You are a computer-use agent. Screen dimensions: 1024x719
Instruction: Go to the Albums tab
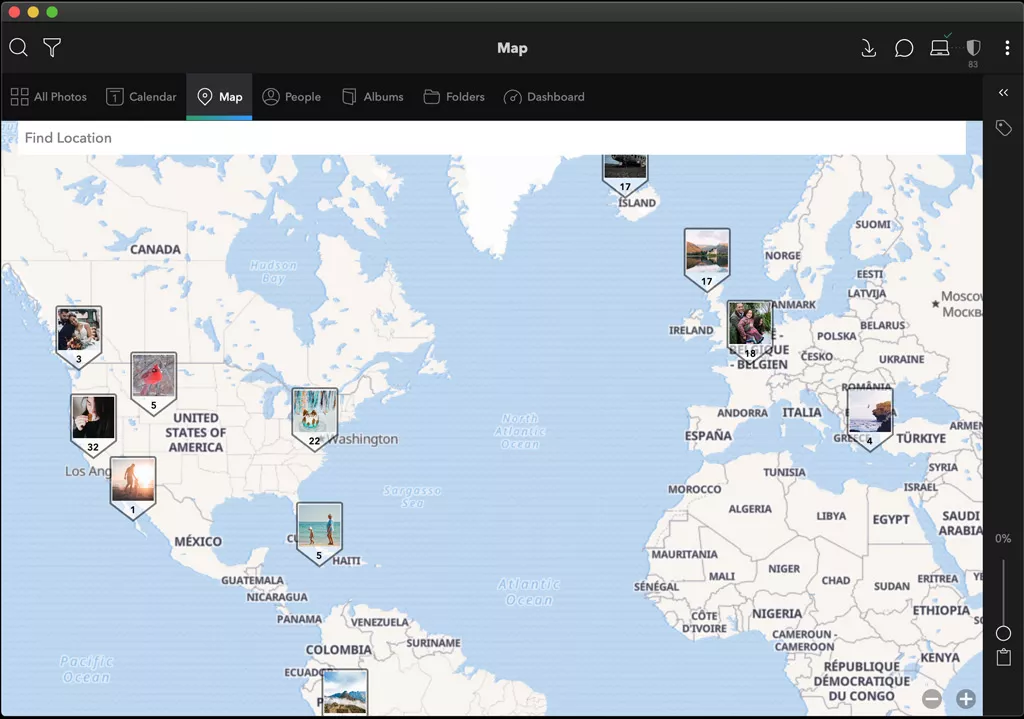point(373,97)
